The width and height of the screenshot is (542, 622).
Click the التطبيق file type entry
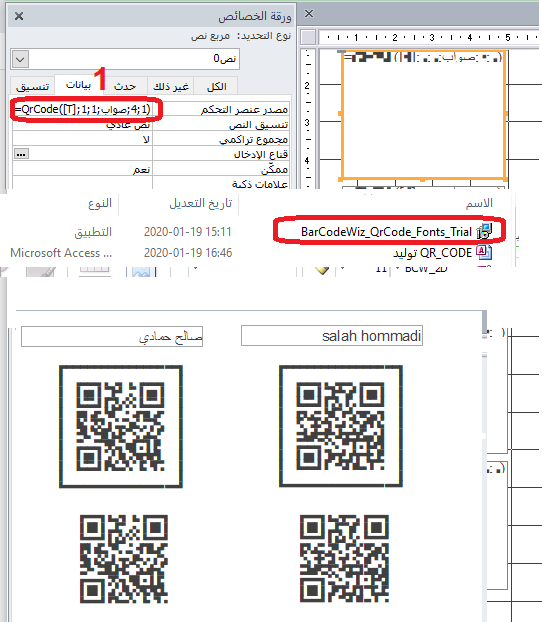(93, 232)
